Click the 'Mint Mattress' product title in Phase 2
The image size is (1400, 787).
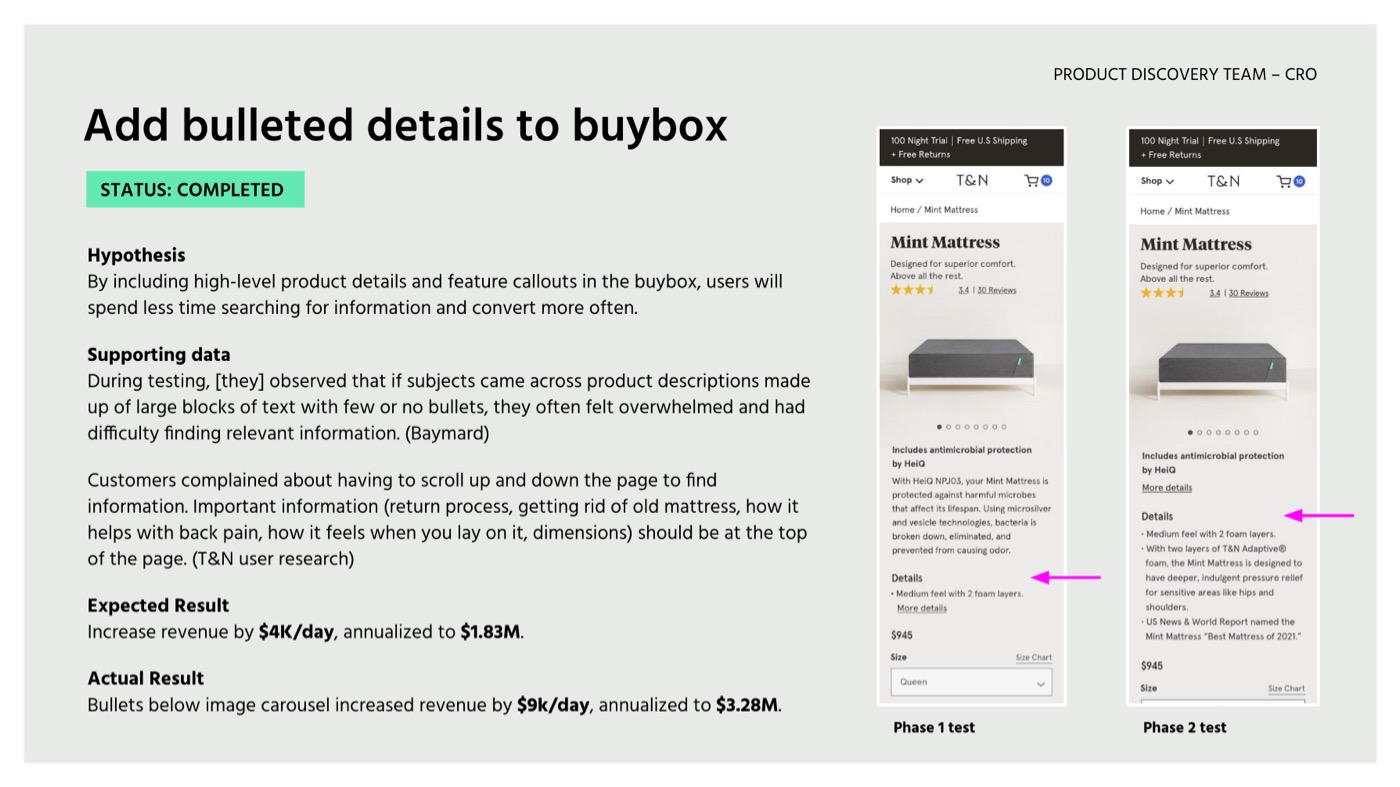tap(1196, 244)
